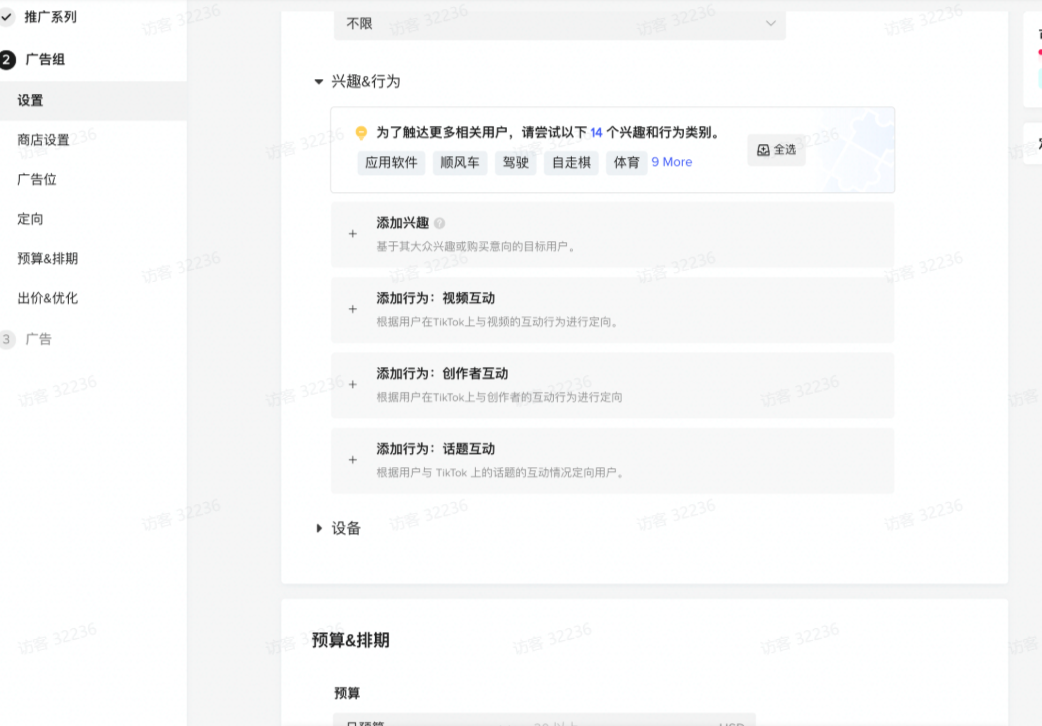
Task: Open the 不限 dropdown at the top
Action: click(559, 22)
